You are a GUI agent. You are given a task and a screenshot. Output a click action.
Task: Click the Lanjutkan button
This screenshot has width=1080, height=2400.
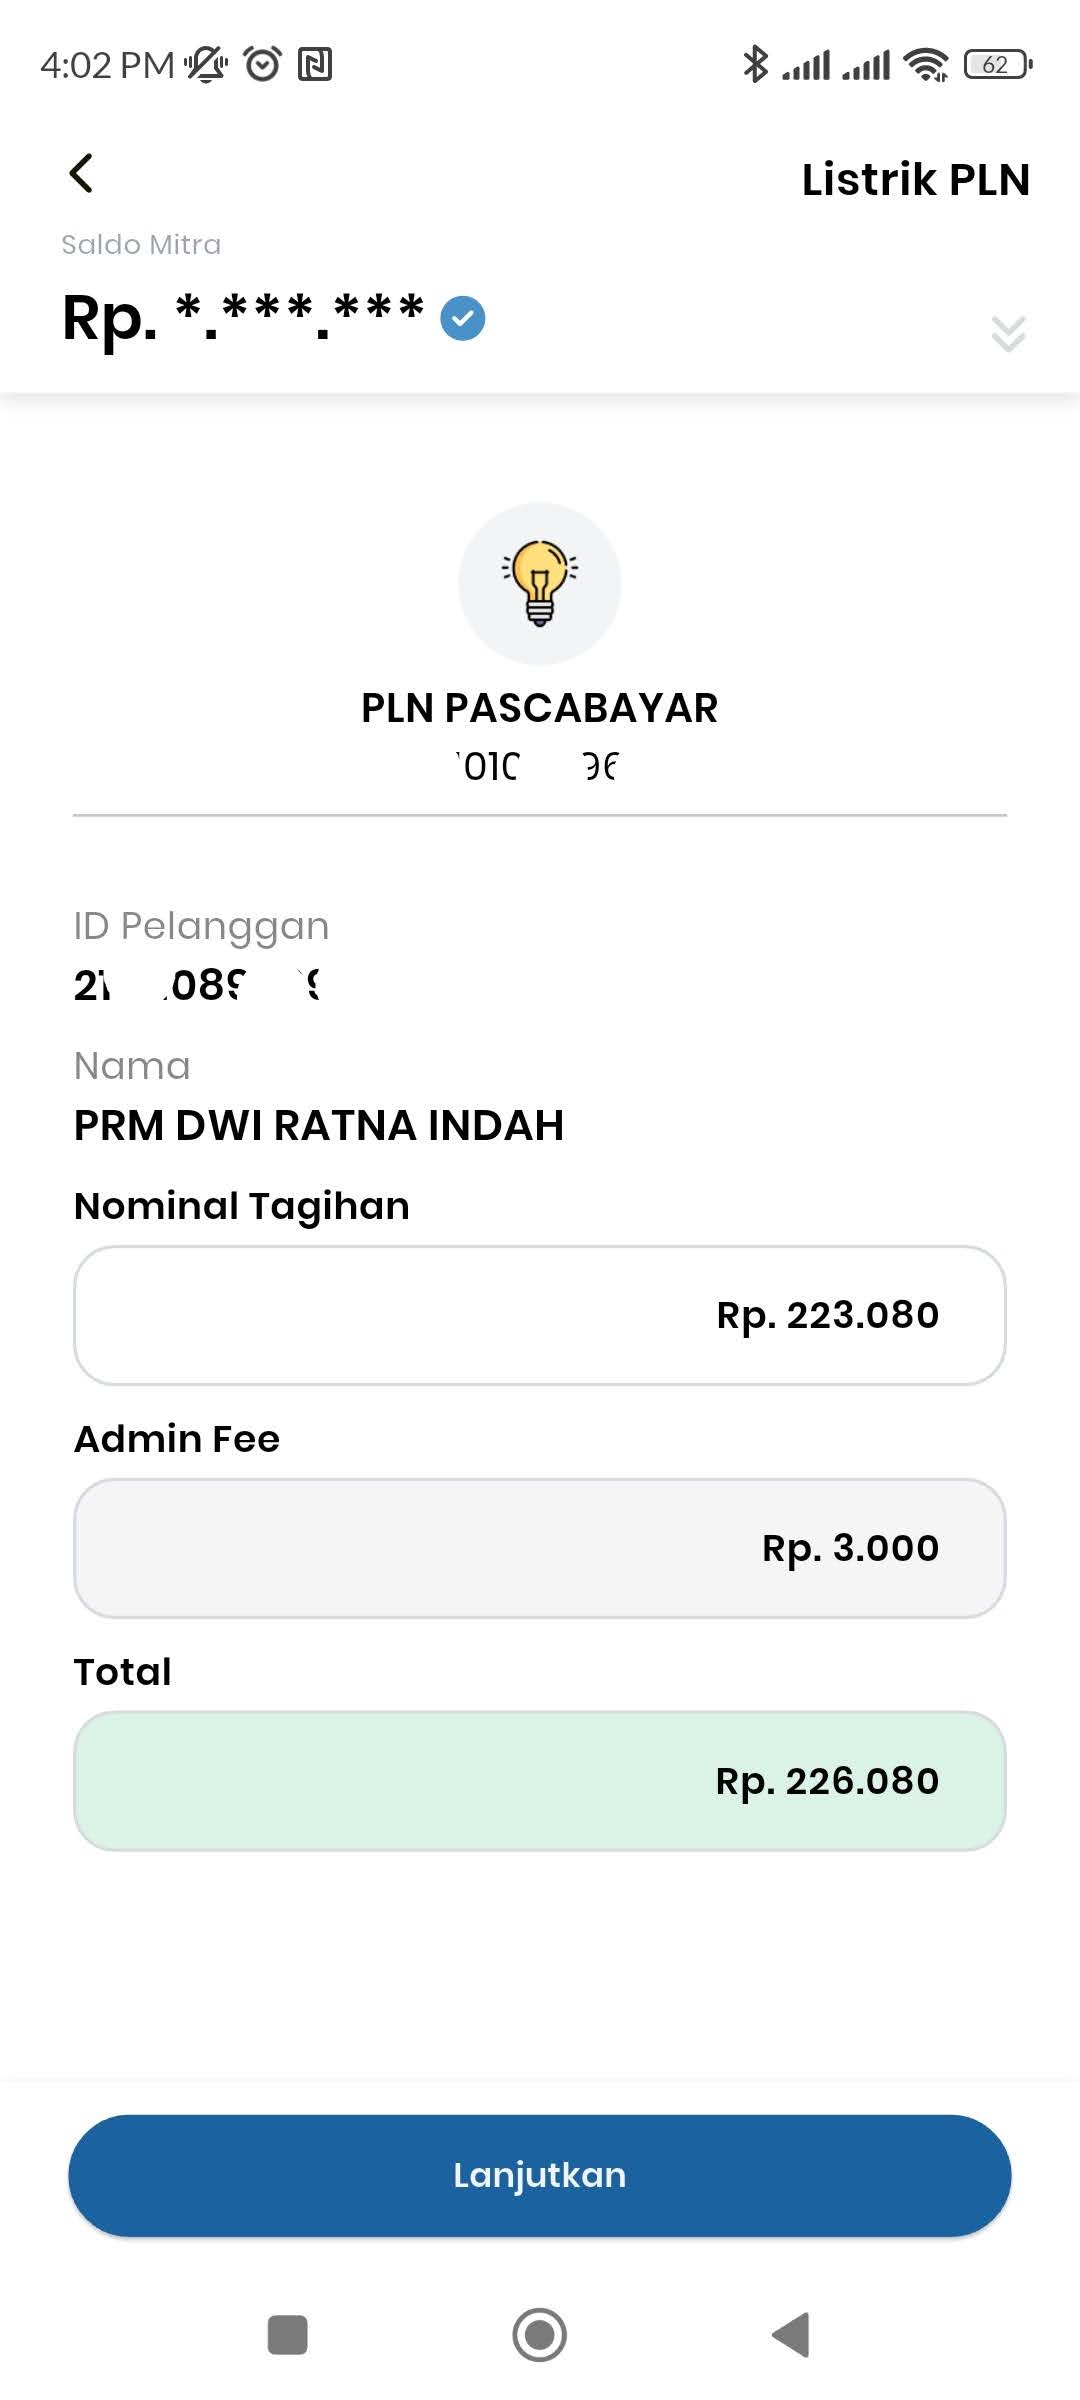click(540, 2175)
